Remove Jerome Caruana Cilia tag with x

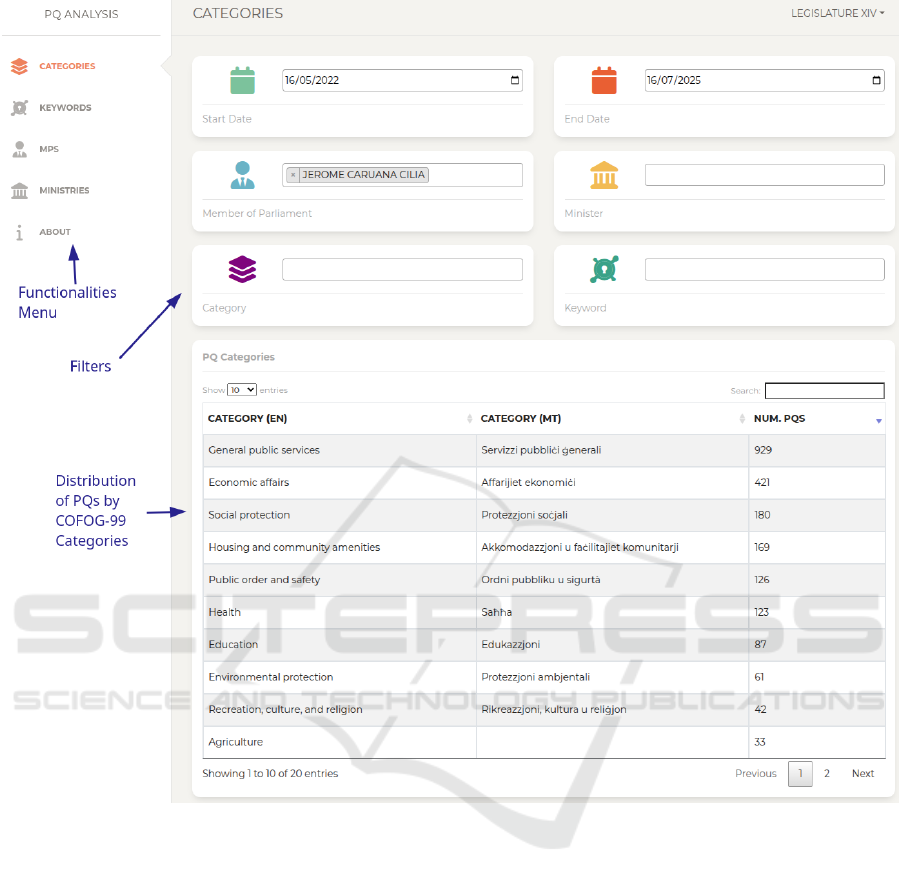tap(293, 175)
